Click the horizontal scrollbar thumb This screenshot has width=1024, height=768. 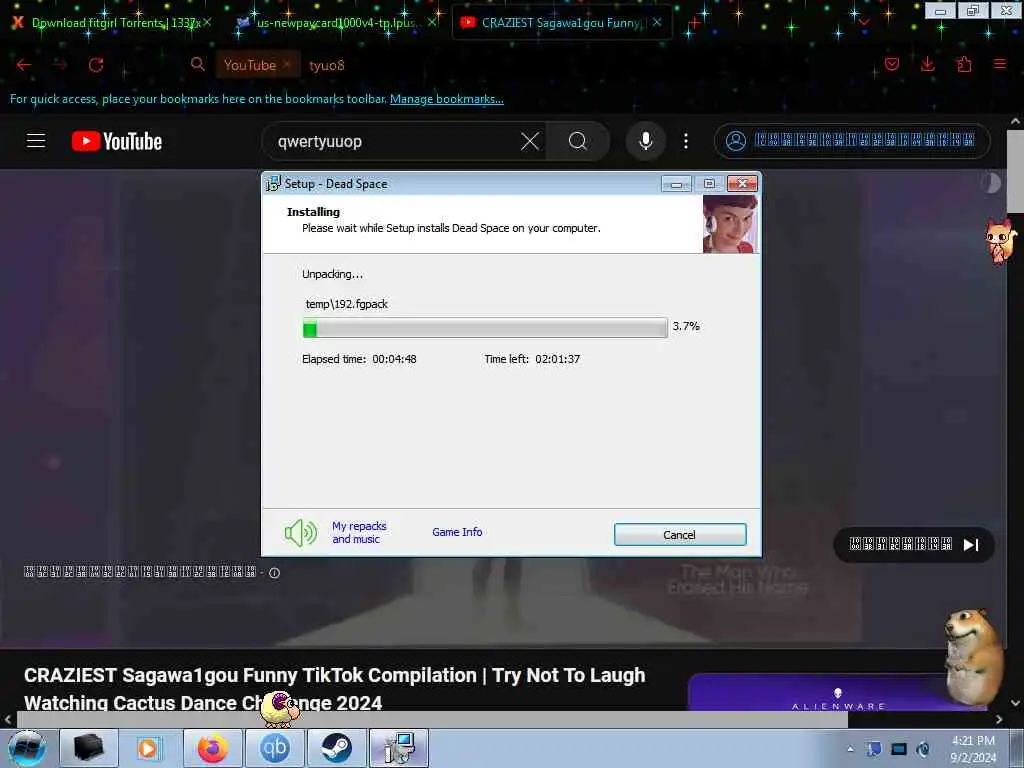(432, 719)
